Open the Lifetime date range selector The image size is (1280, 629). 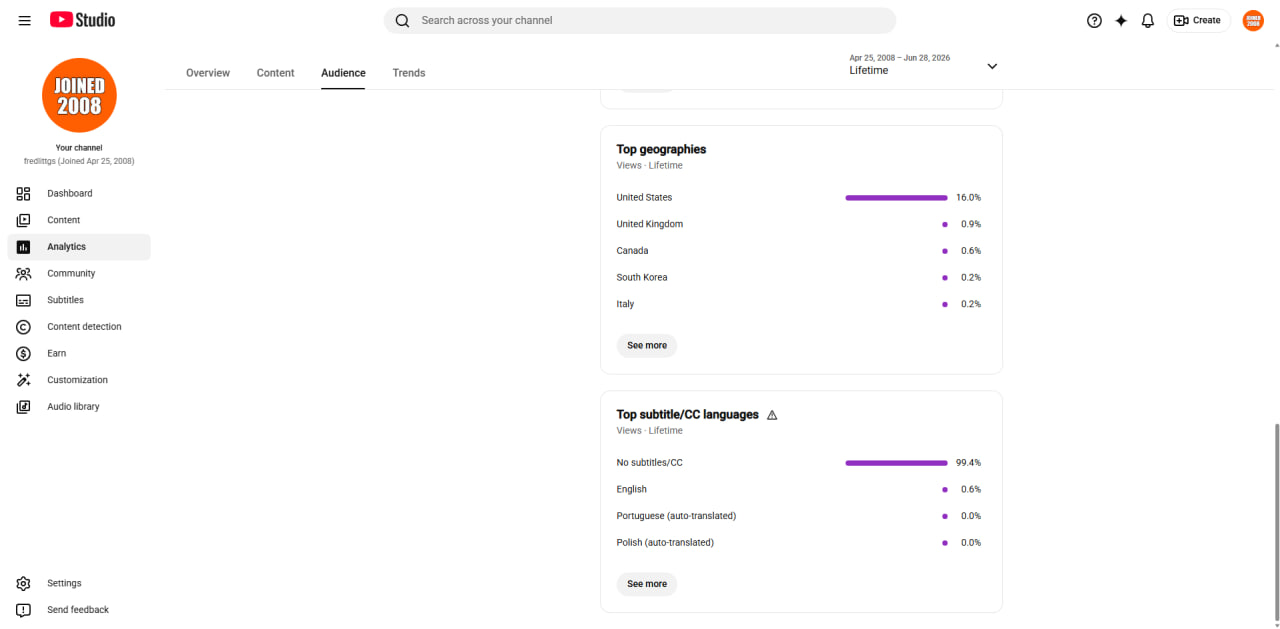pos(923,65)
